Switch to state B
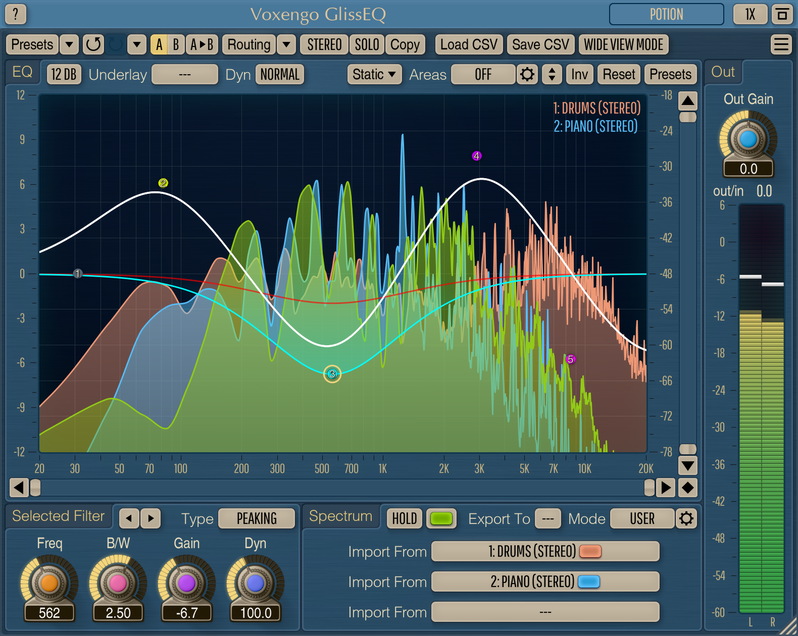The height and width of the screenshot is (636, 798). (x=176, y=45)
